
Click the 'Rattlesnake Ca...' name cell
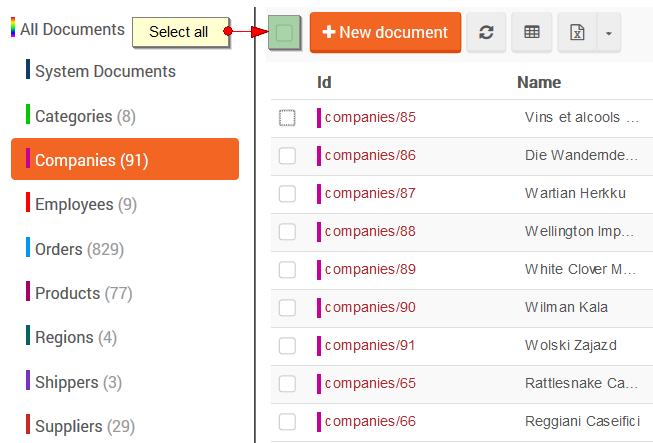click(581, 383)
